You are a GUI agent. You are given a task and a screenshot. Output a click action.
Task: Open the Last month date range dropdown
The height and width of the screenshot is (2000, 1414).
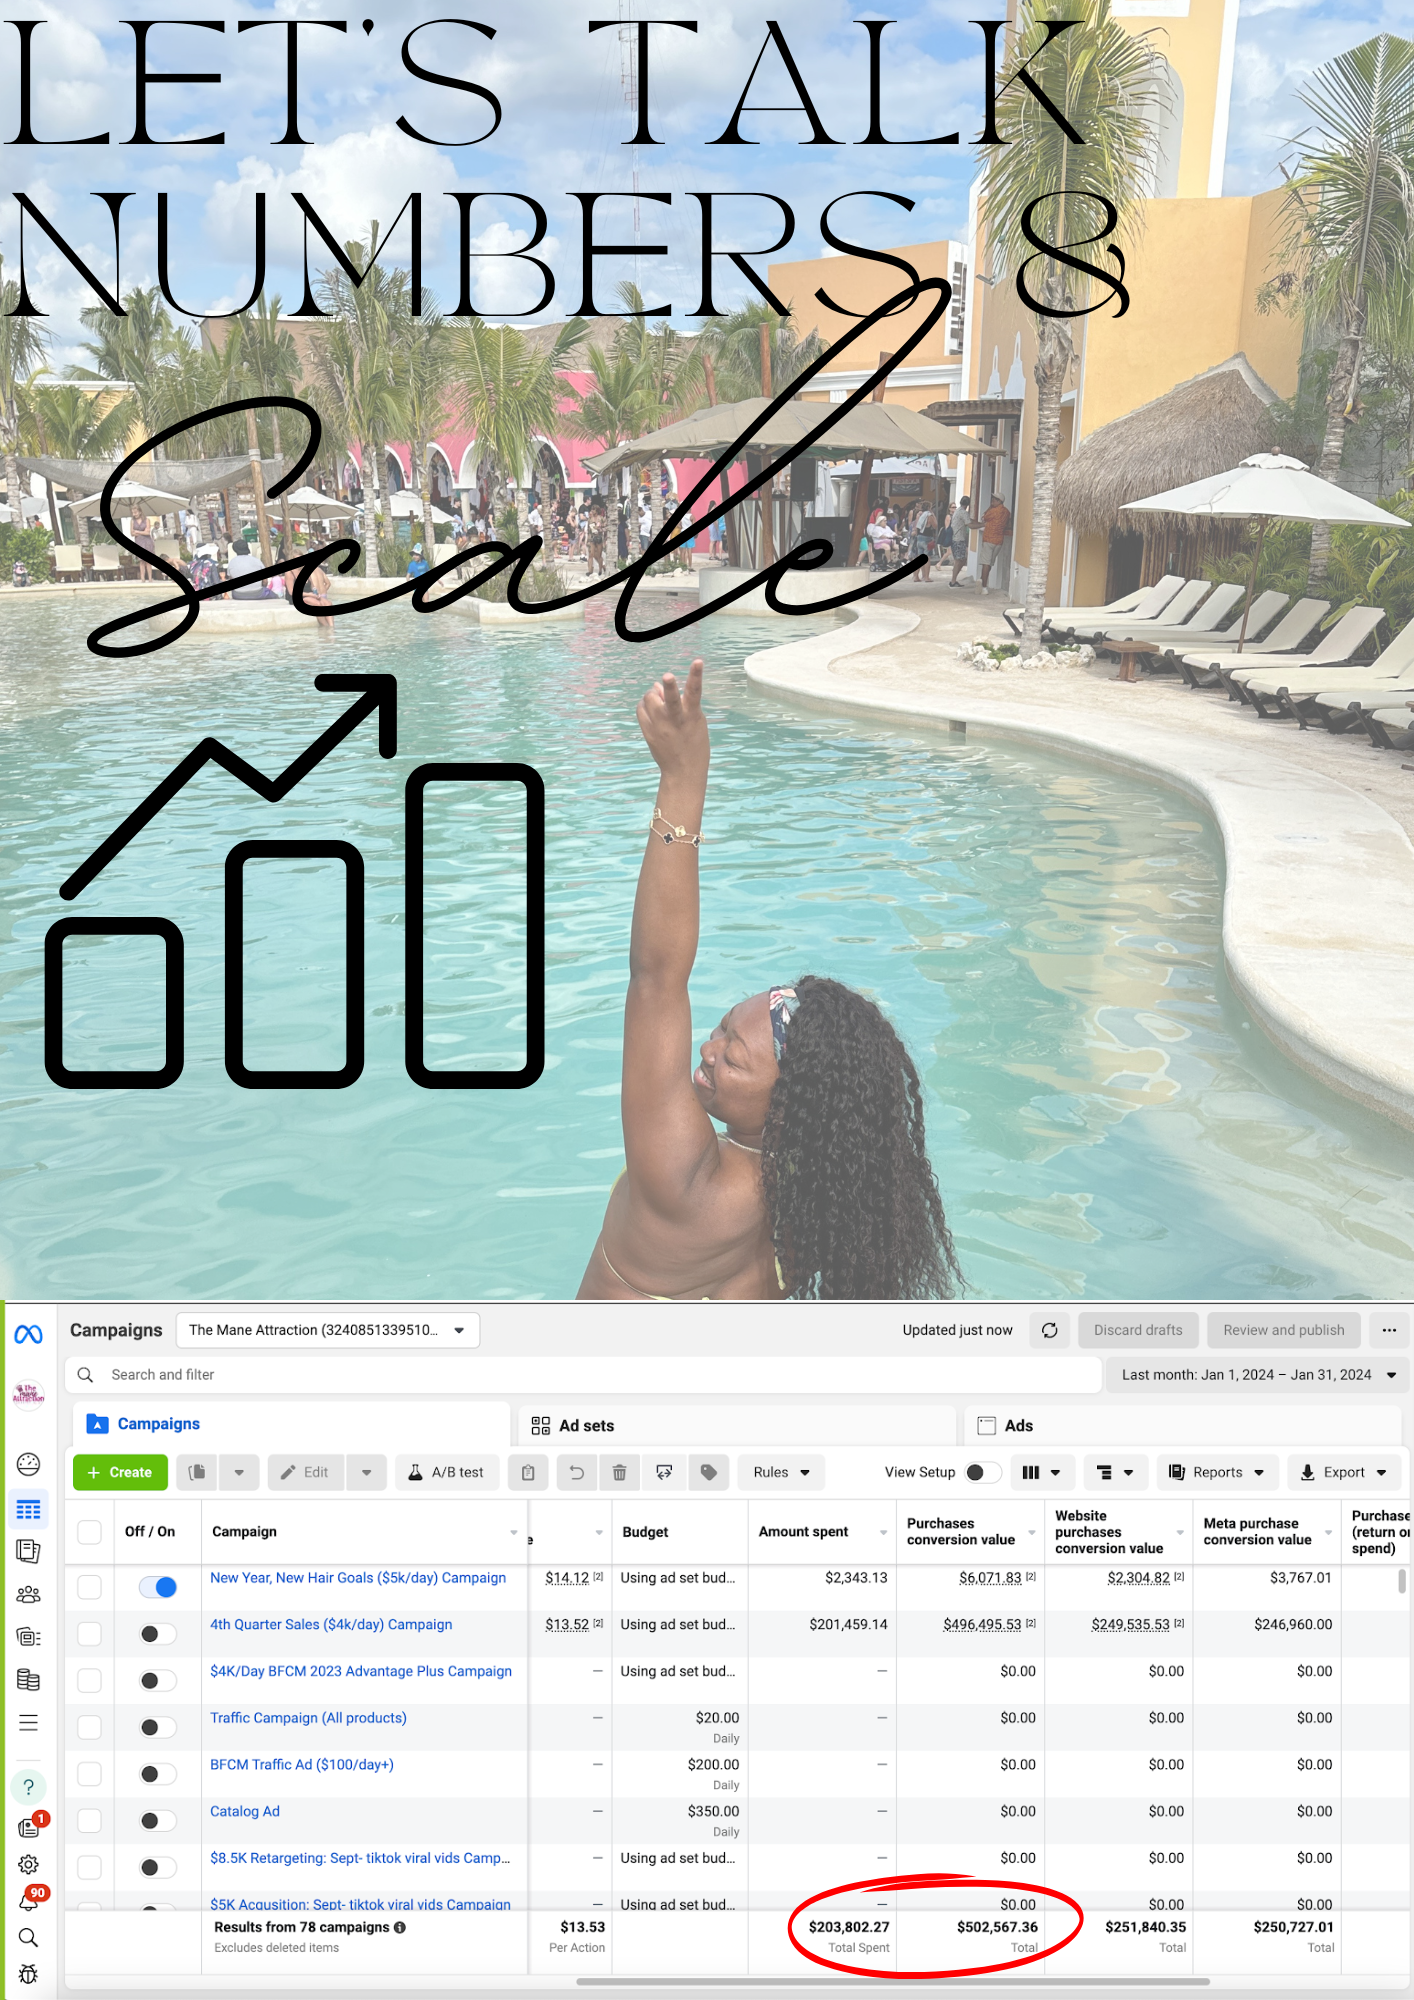point(1257,1375)
